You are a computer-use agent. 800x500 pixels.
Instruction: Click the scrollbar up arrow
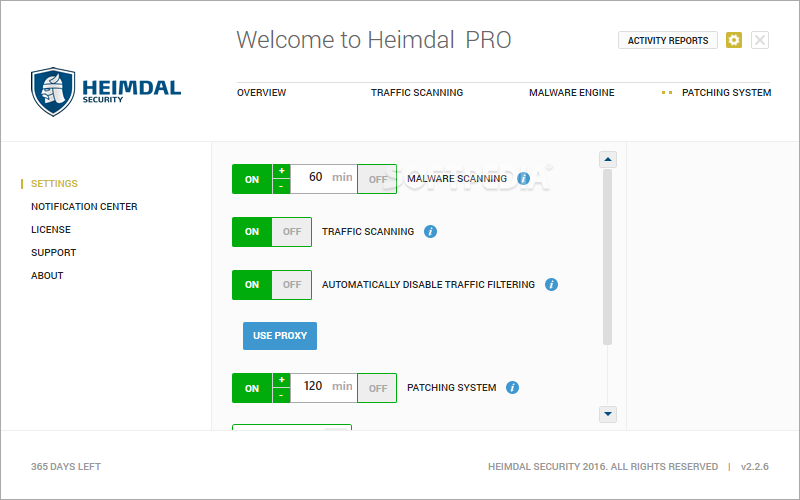coord(608,160)
